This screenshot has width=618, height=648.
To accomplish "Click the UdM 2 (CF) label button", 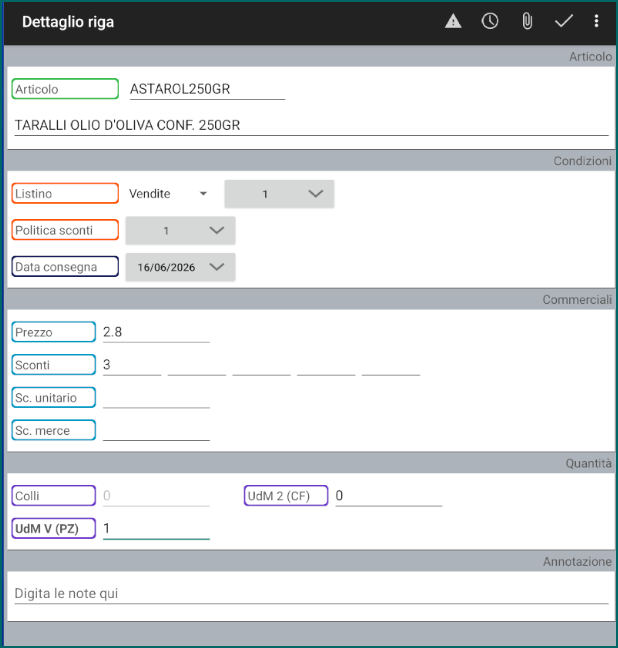I will [286, 496].
